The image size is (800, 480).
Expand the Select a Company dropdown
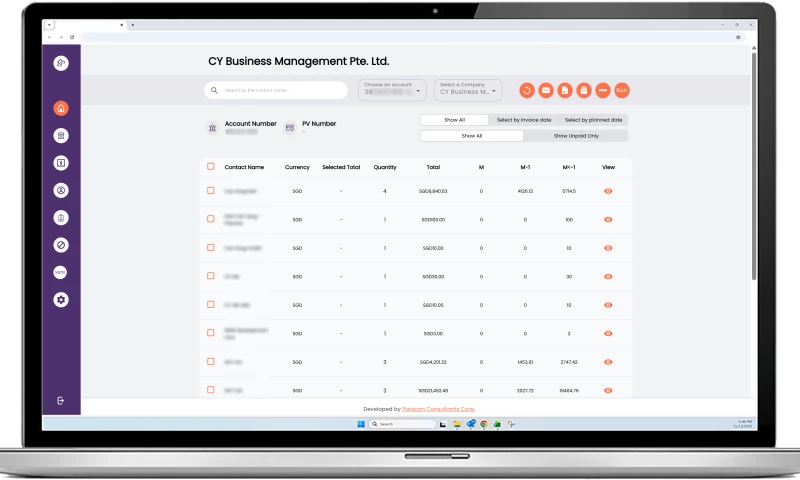(x=468, y=90)
